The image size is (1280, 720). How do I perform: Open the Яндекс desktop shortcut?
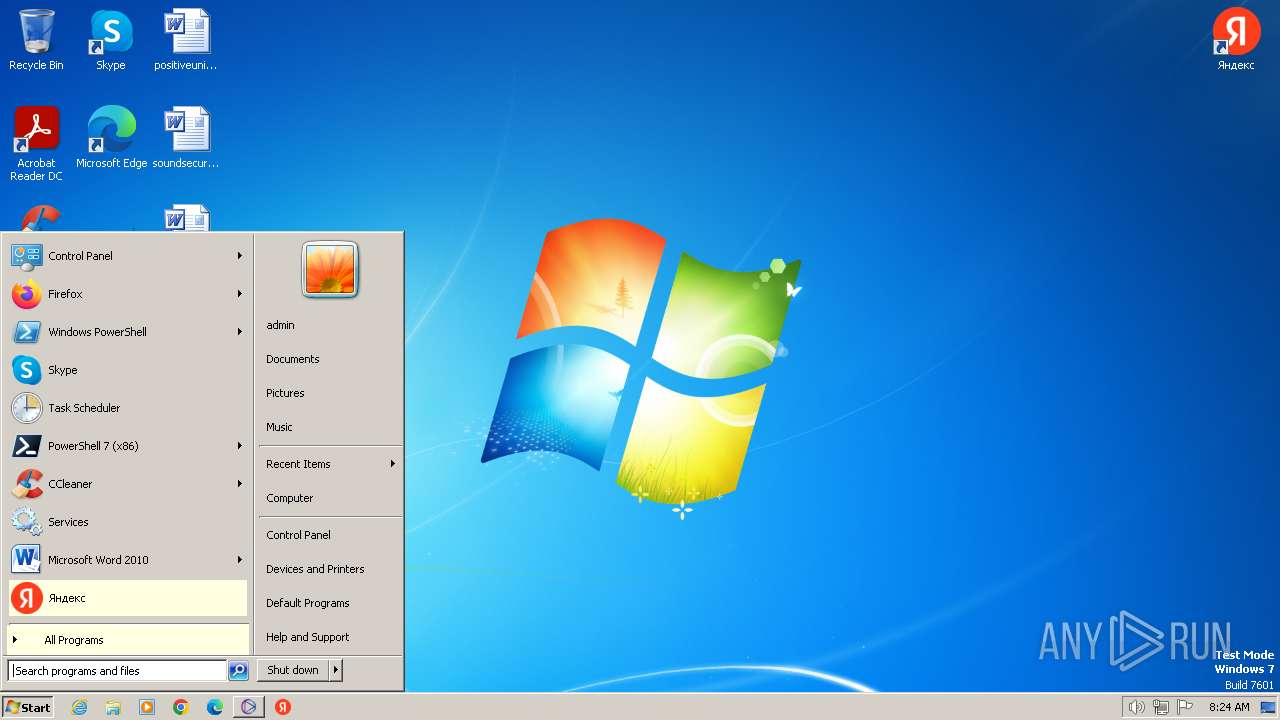(x=1236, y=40)
